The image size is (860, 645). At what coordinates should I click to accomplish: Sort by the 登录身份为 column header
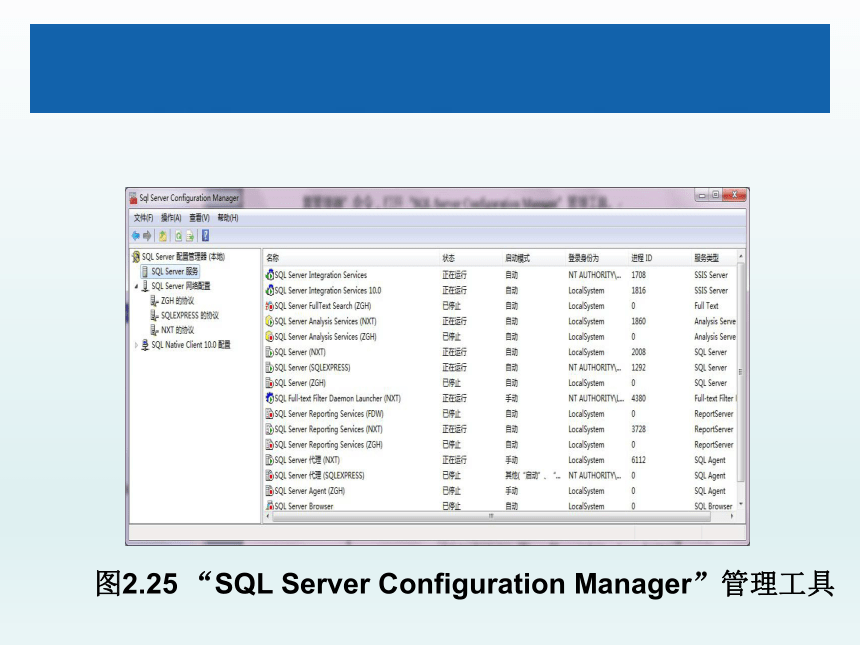point(597,258)
